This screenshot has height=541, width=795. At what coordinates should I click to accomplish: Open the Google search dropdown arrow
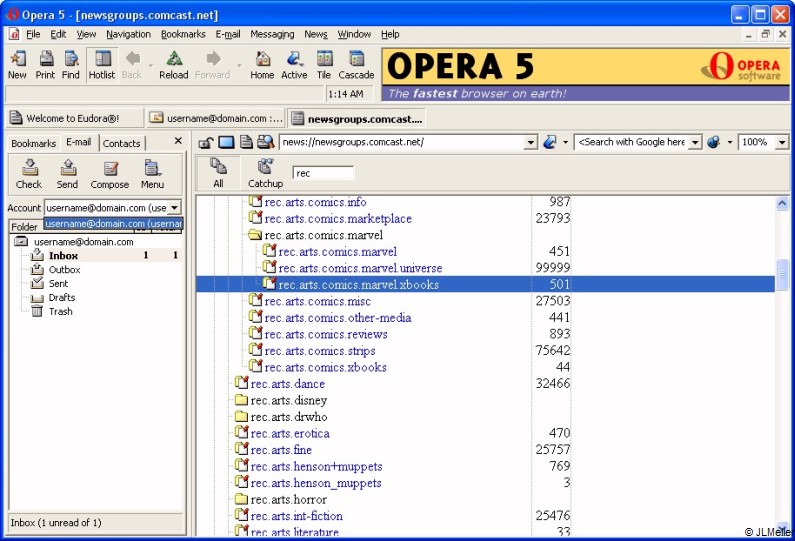point(696,142)
